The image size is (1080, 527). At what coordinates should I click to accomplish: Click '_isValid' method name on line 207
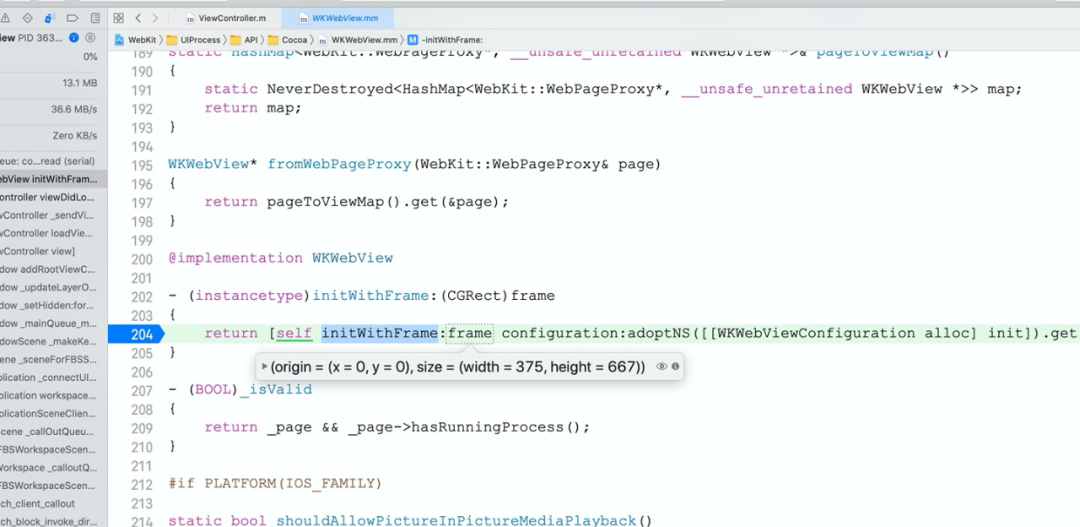(276, 389)
